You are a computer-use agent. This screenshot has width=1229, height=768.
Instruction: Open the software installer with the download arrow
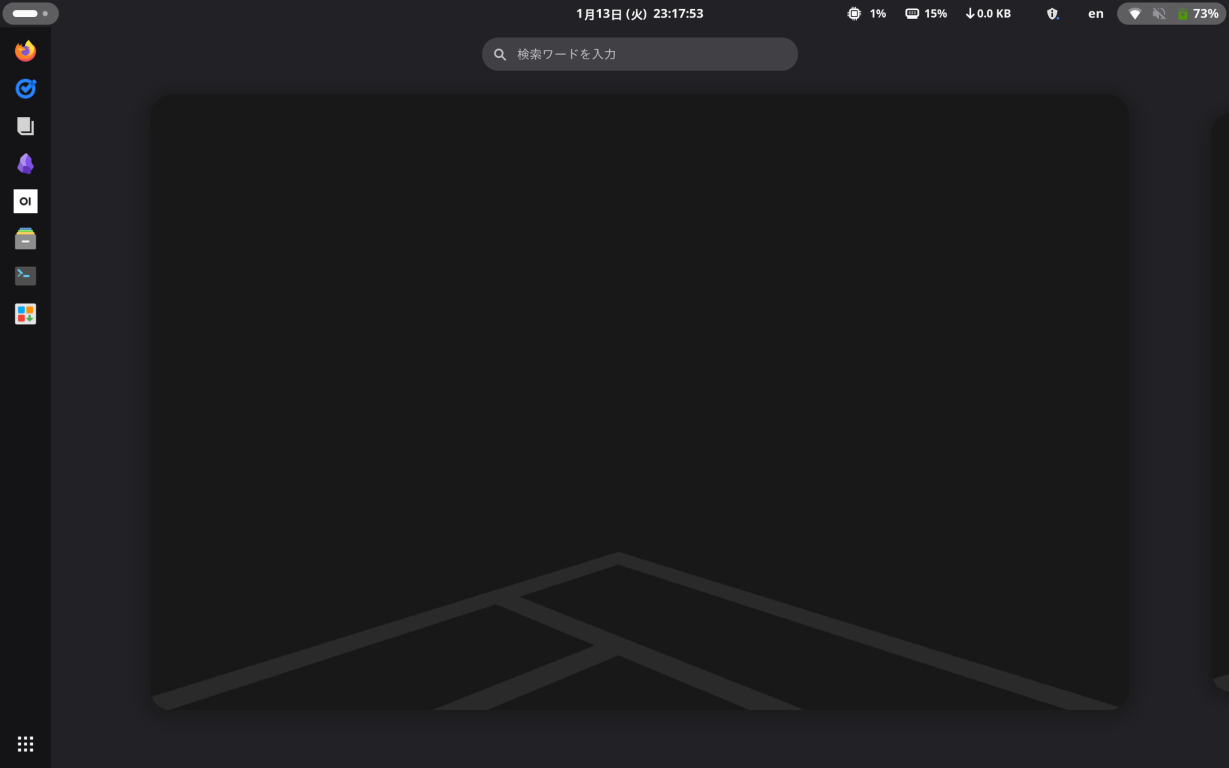pyautogui.click(x=25, y=313)
